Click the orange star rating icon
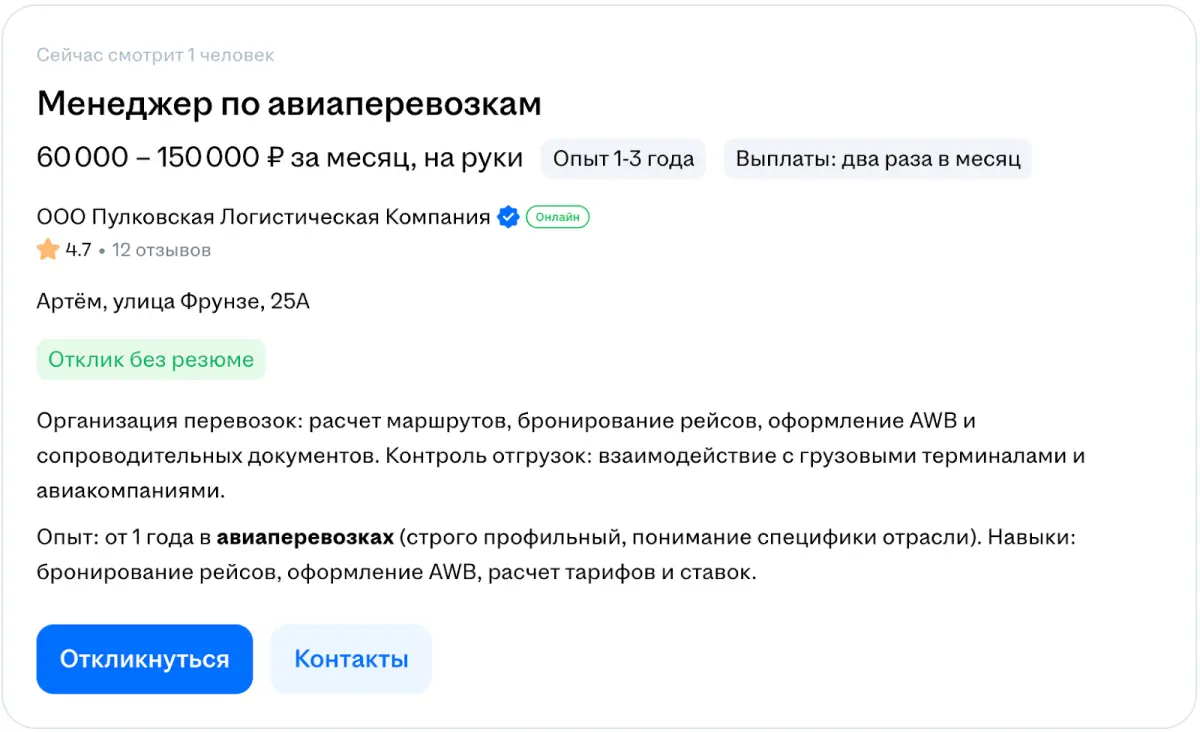1200x732 pixels. tap(48, 250)
